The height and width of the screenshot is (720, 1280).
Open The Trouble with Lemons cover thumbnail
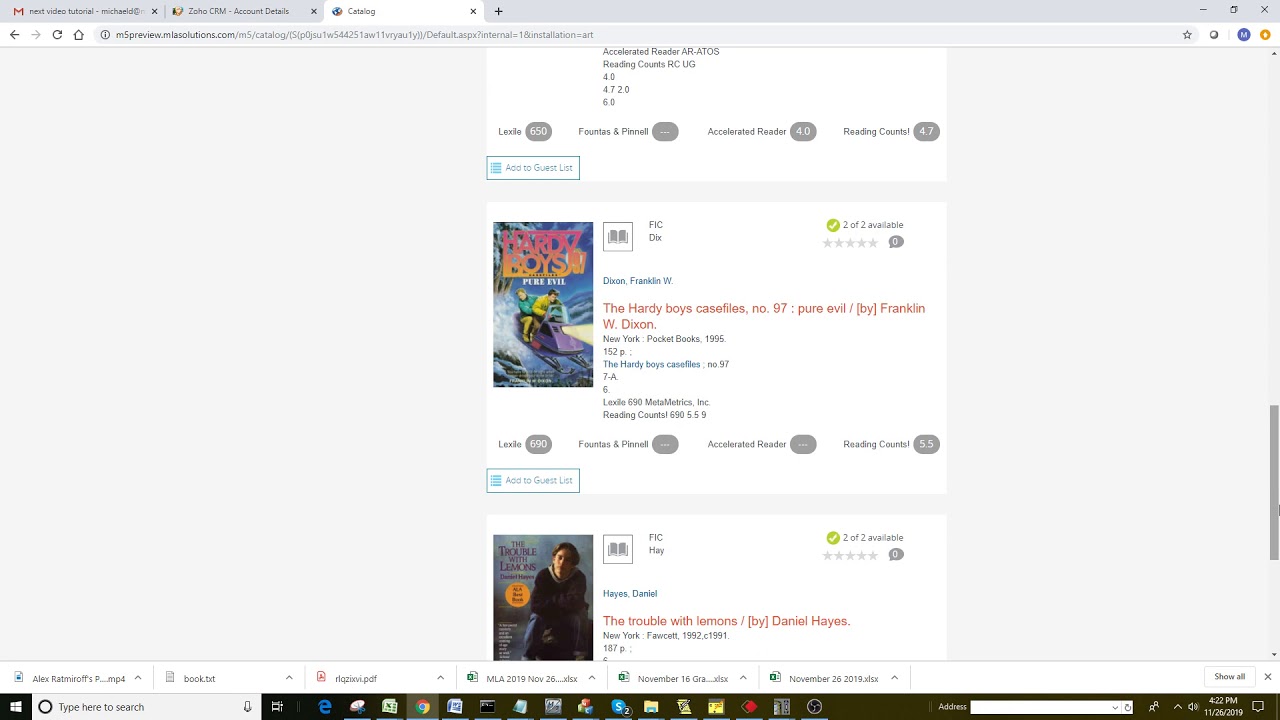543,597
